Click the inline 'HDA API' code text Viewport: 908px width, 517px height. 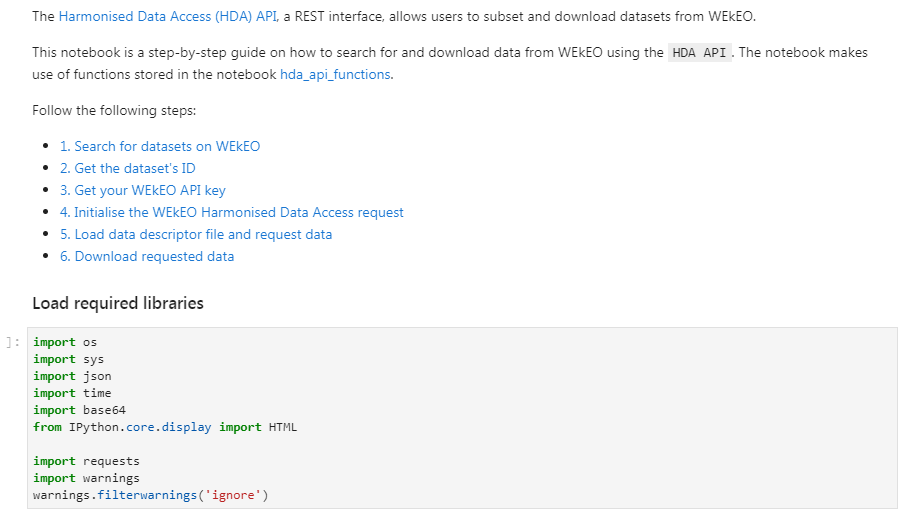click(700, 53)
